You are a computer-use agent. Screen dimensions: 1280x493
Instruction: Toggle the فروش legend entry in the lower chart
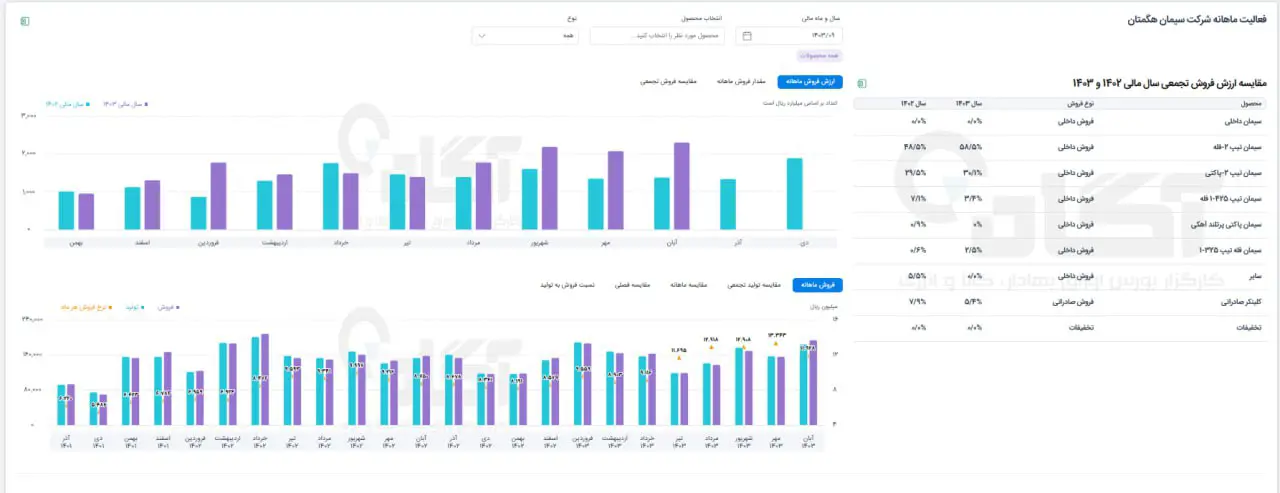170,307
